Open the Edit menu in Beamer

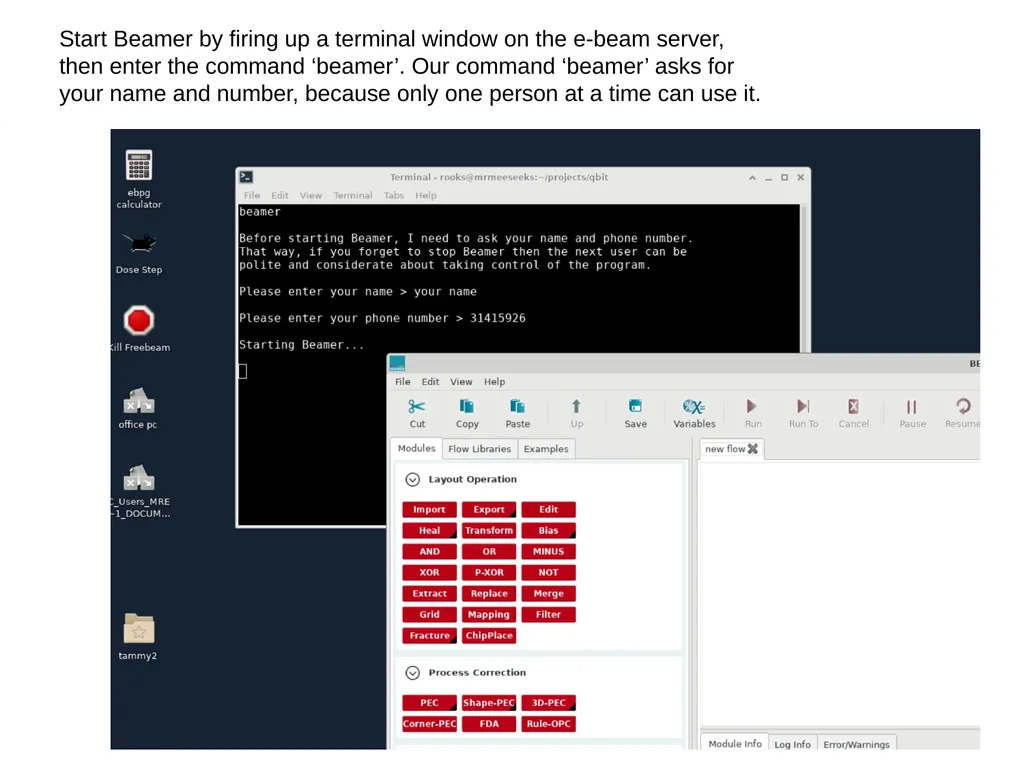point(430,381)
